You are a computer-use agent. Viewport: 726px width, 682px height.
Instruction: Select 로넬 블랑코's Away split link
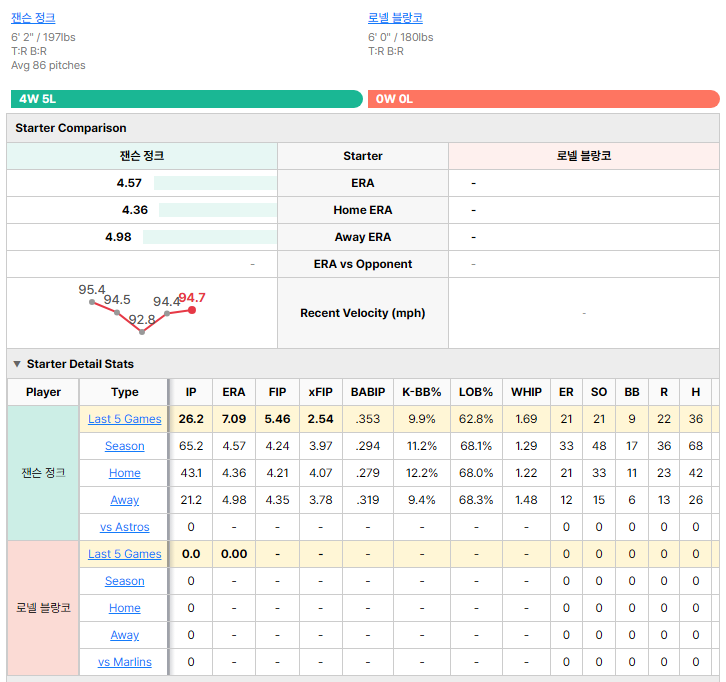click(125, 635)
